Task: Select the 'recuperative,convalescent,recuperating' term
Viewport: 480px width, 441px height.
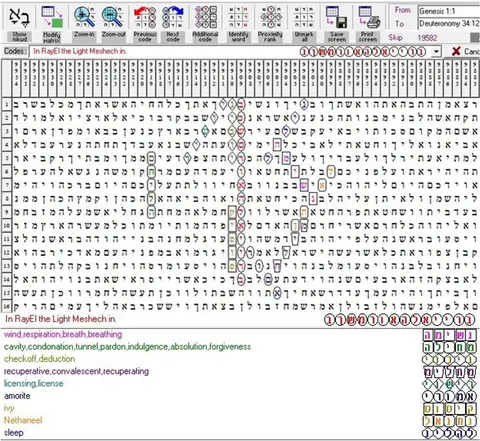Action: [76, 371]
